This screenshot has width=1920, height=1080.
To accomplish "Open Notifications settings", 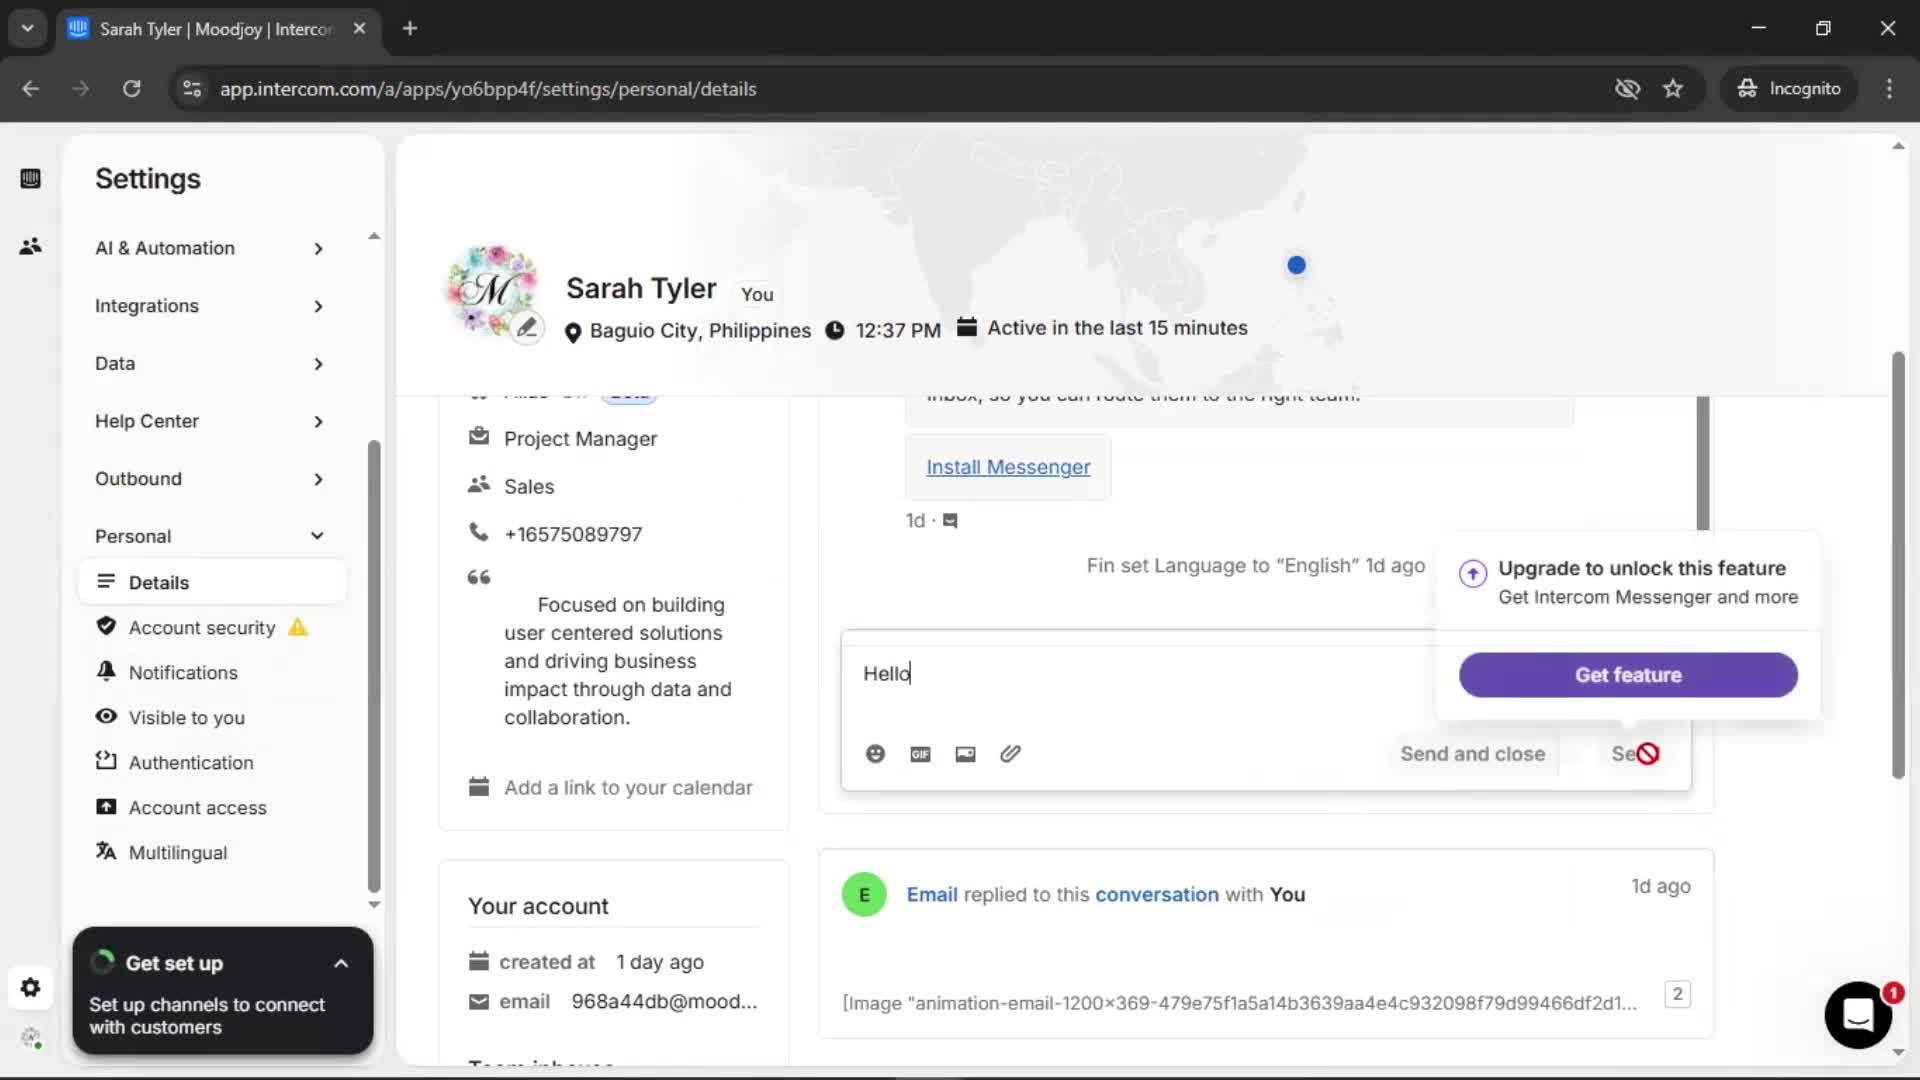I will click(x=183, y=673).
